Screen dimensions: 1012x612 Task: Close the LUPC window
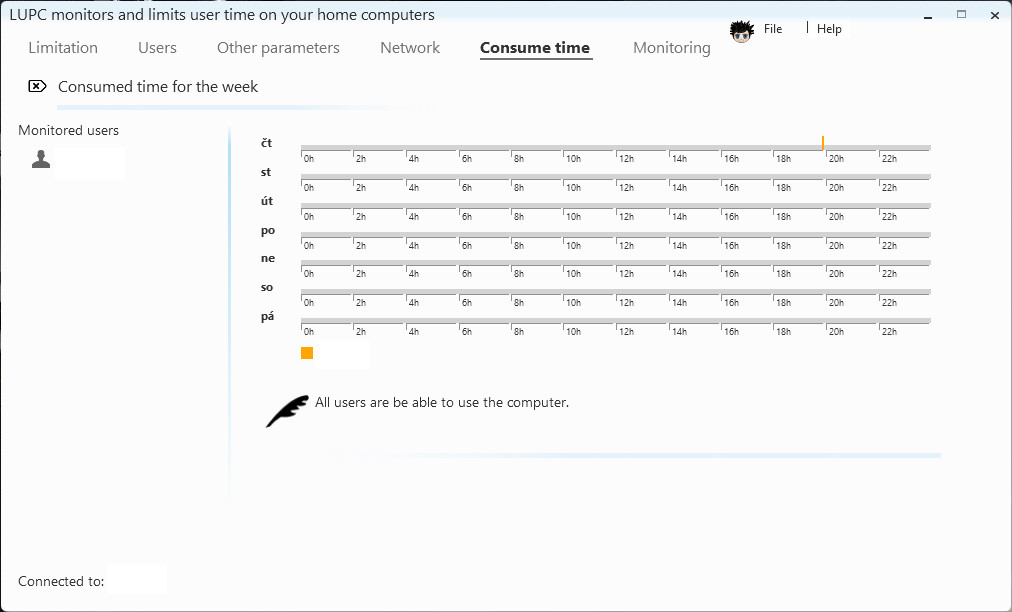click(x=995, y=15)
